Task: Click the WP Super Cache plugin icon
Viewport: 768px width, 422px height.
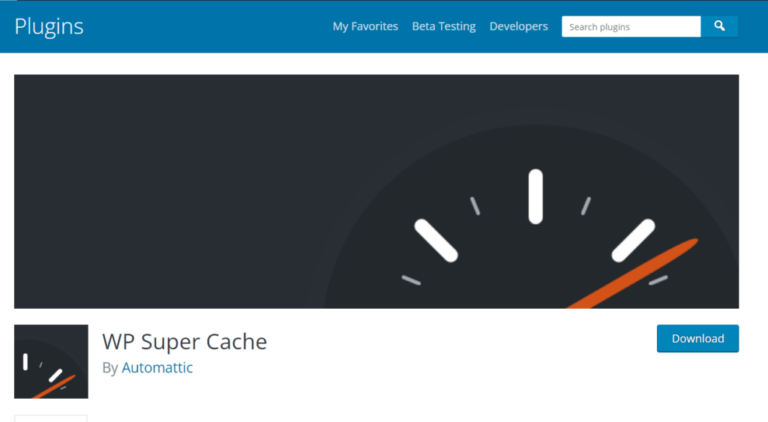Action: point(51,361)
